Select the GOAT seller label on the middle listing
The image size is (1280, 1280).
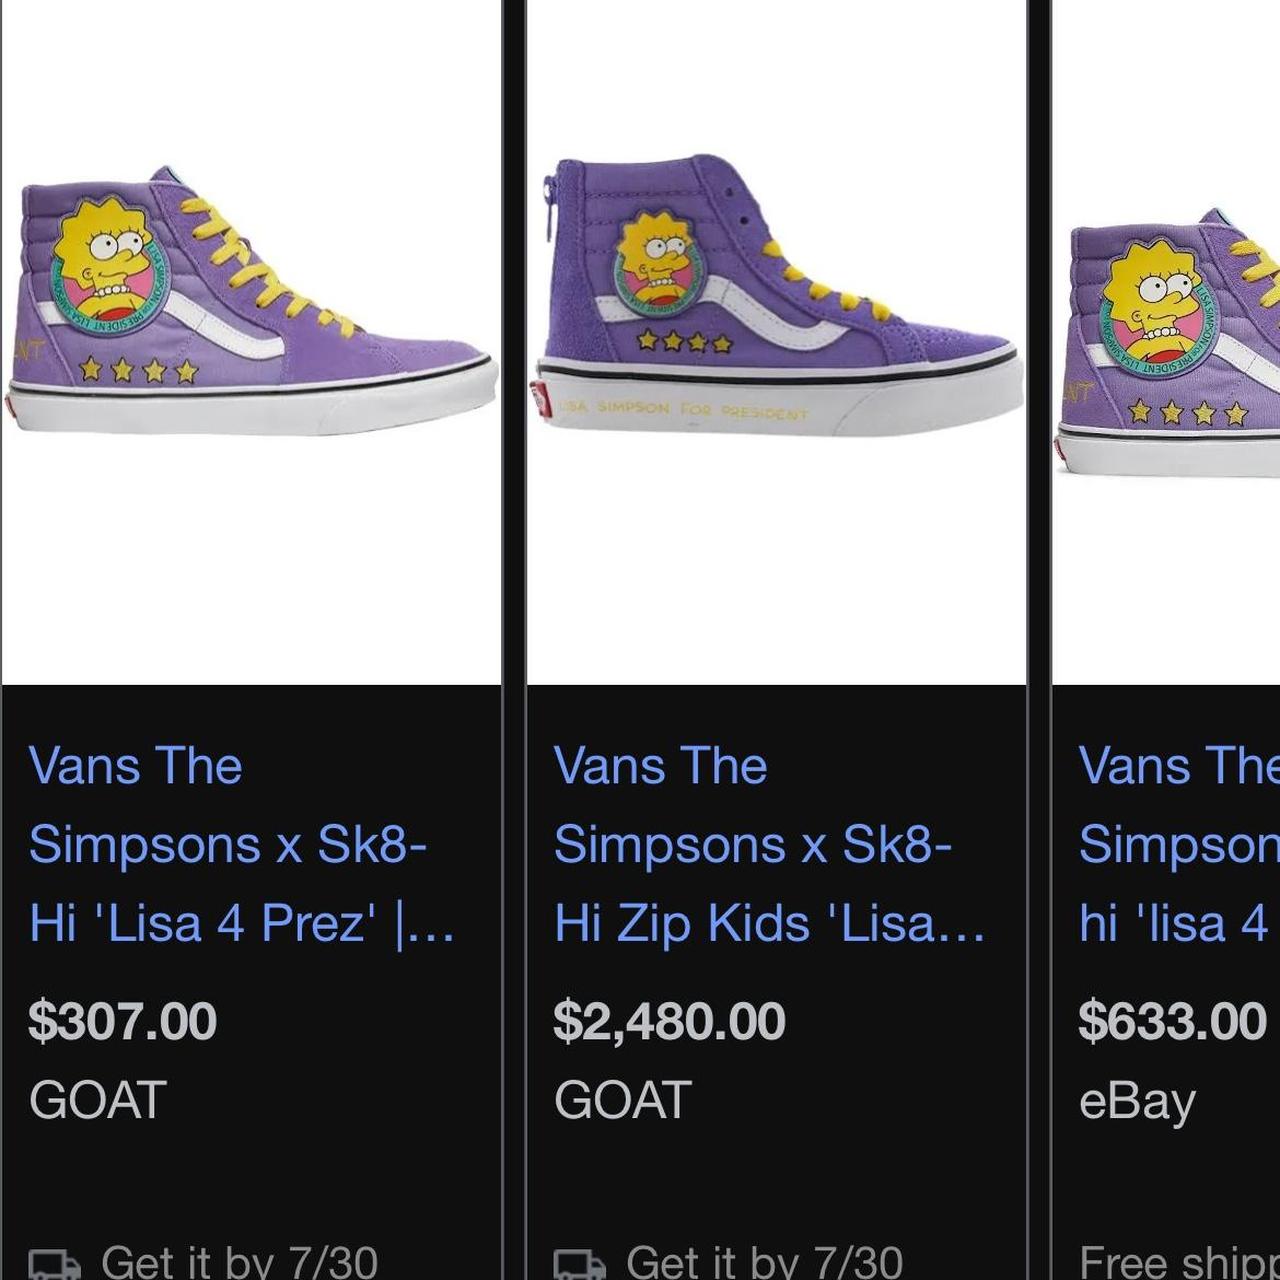620,1100
